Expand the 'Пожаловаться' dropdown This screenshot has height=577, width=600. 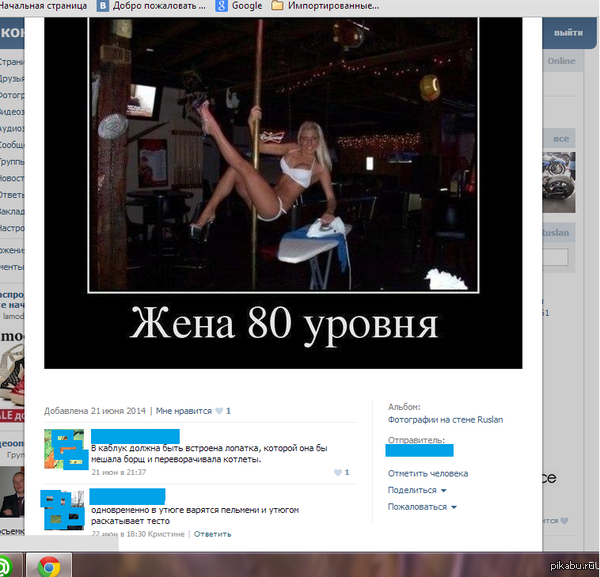[421, 507]
